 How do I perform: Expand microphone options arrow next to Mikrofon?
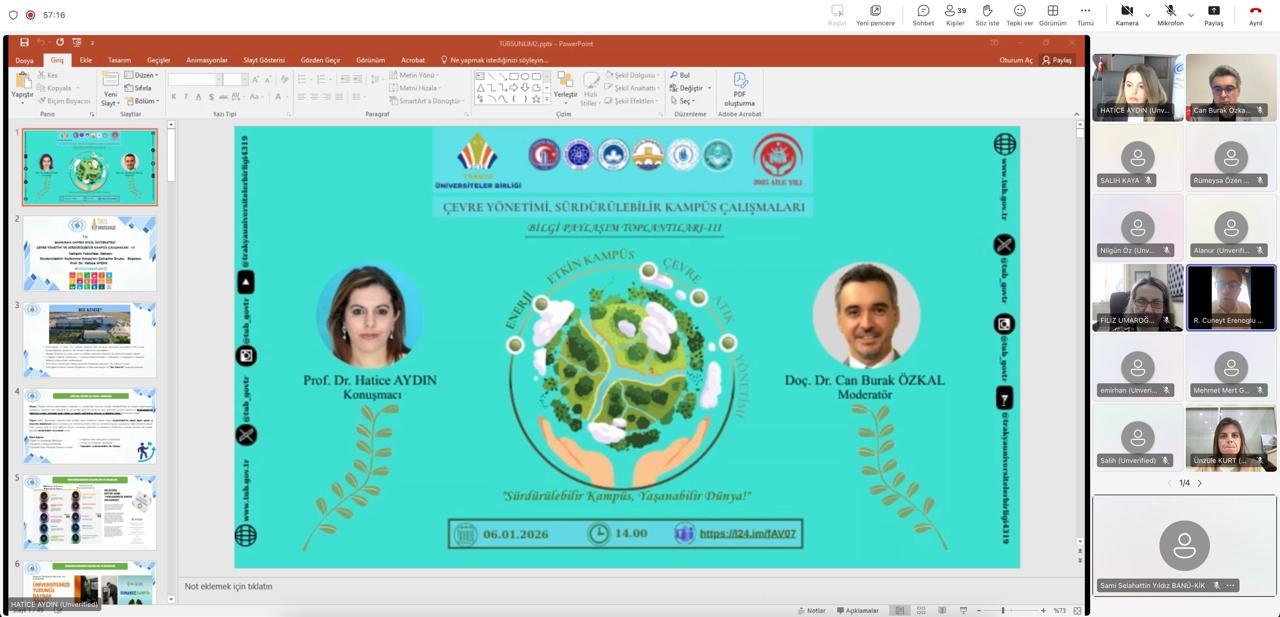(x=1191, y=15)
